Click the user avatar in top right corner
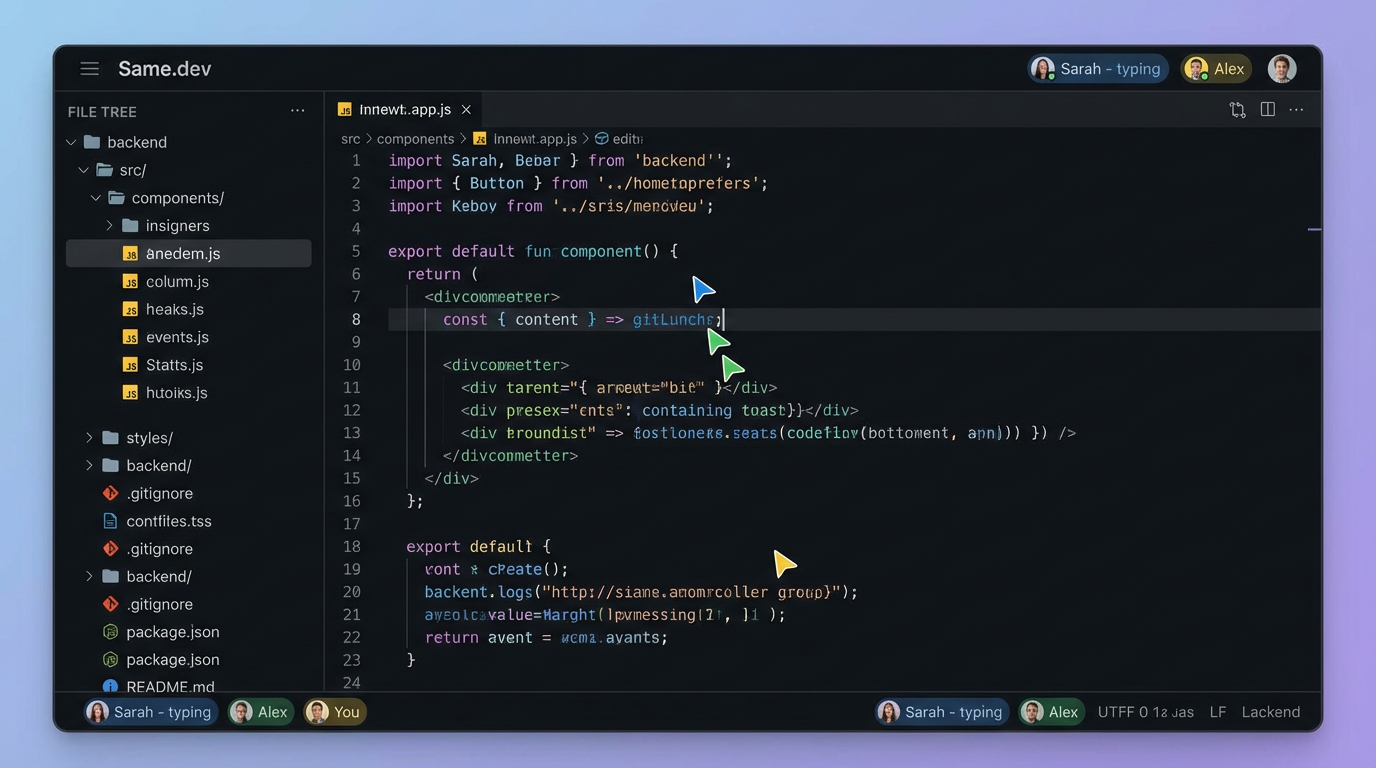The image size is (1376, 768). [1282, 68]
